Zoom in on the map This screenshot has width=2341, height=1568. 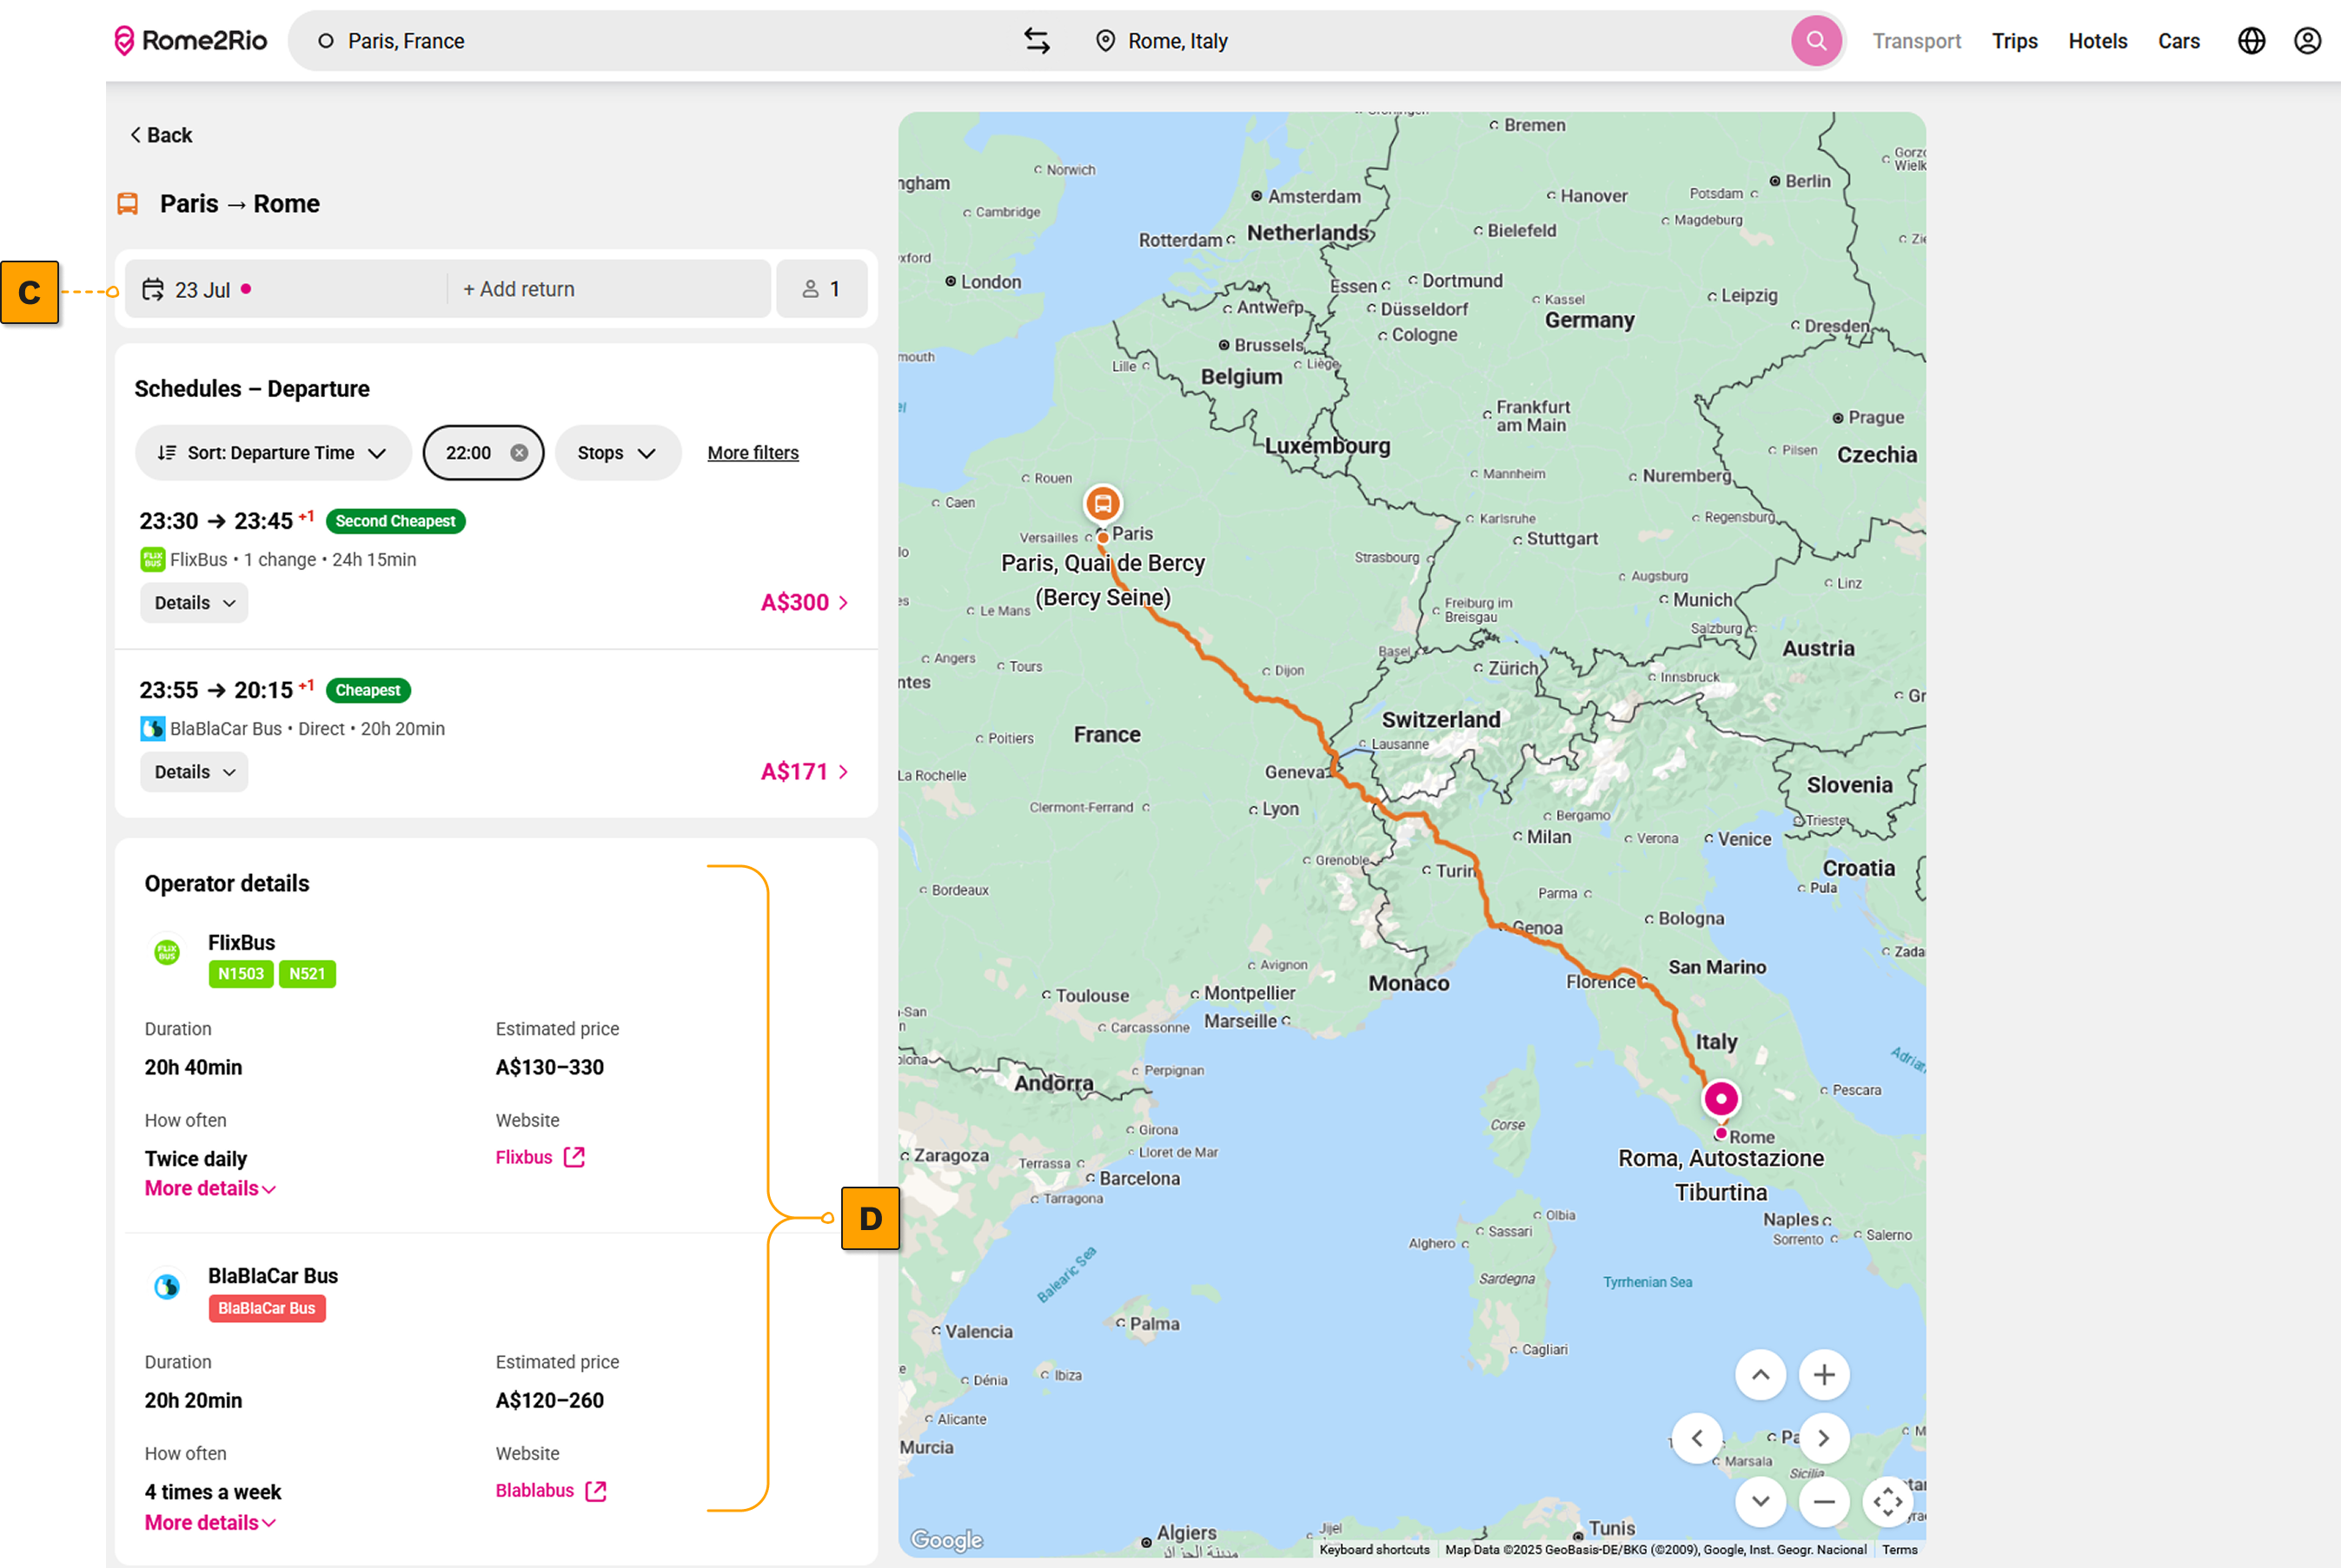tap(1824, 1375)
